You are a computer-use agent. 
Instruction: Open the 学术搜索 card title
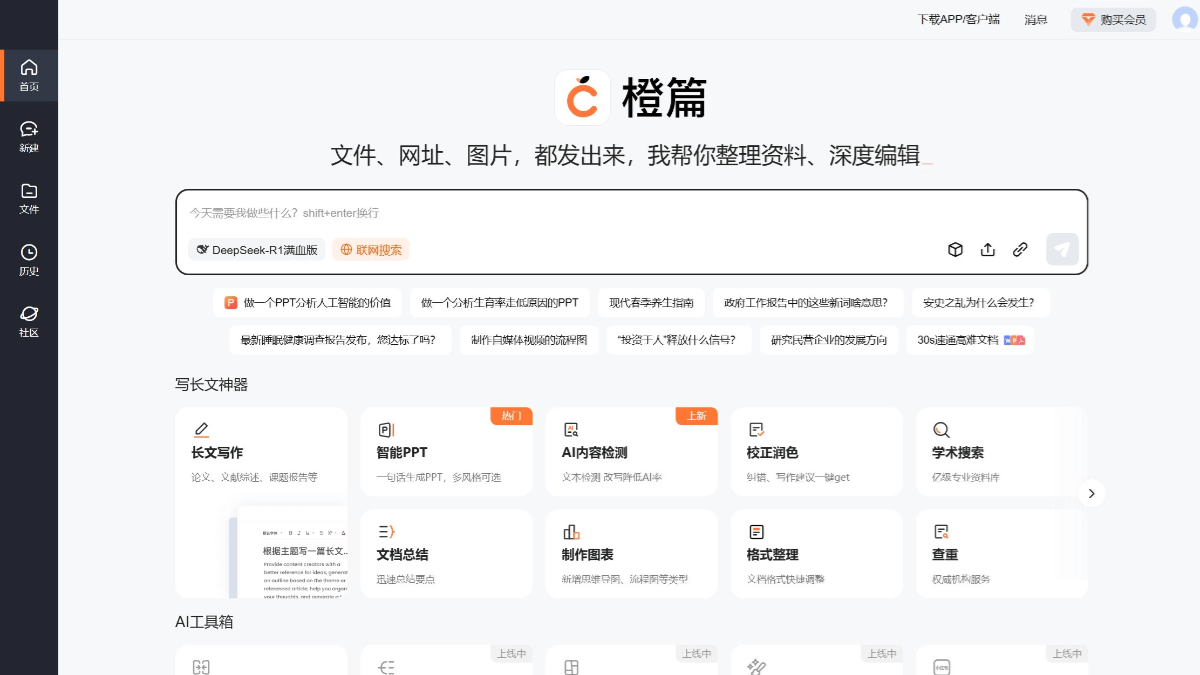coord(958,453)
